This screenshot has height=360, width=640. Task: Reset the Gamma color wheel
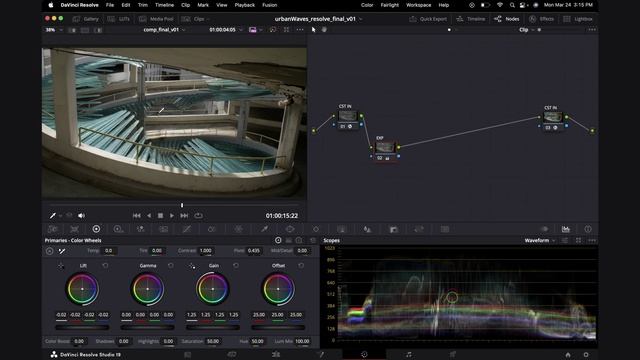[171, 266]
